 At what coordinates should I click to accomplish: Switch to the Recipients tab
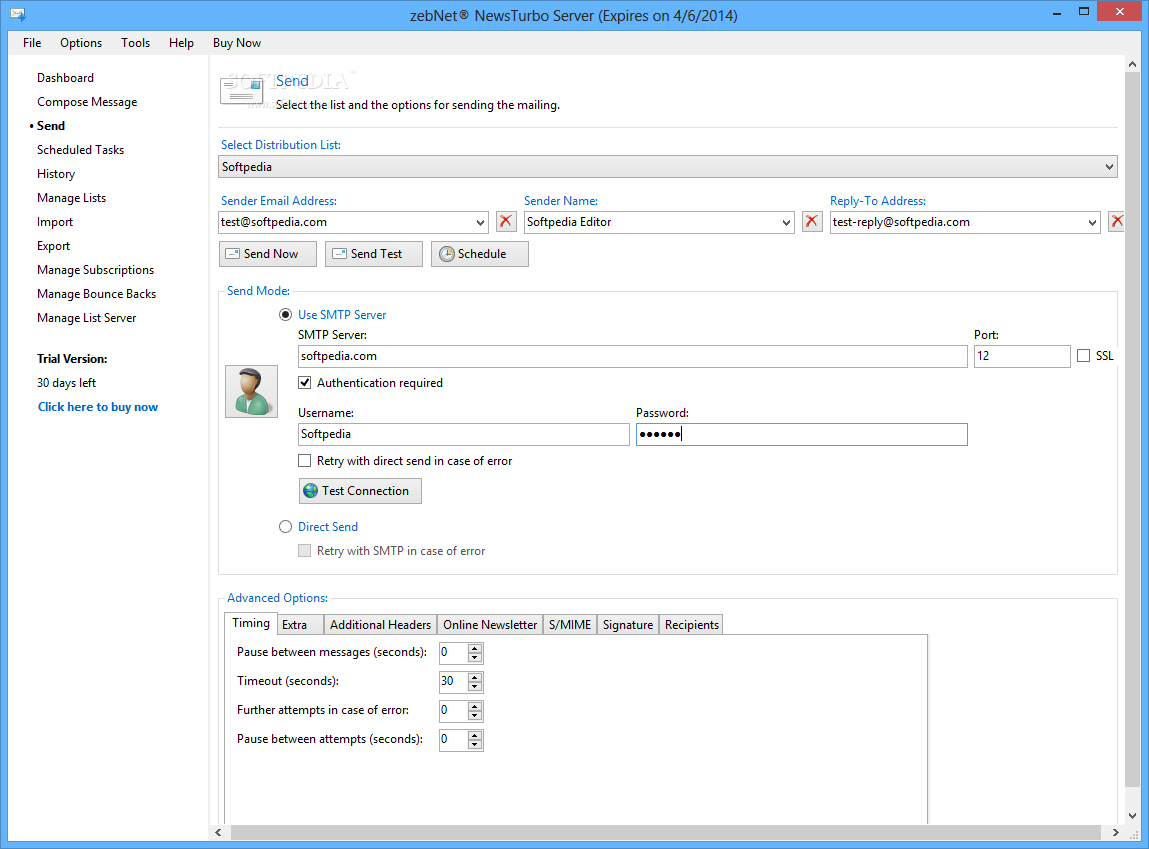tap(692, 625)
